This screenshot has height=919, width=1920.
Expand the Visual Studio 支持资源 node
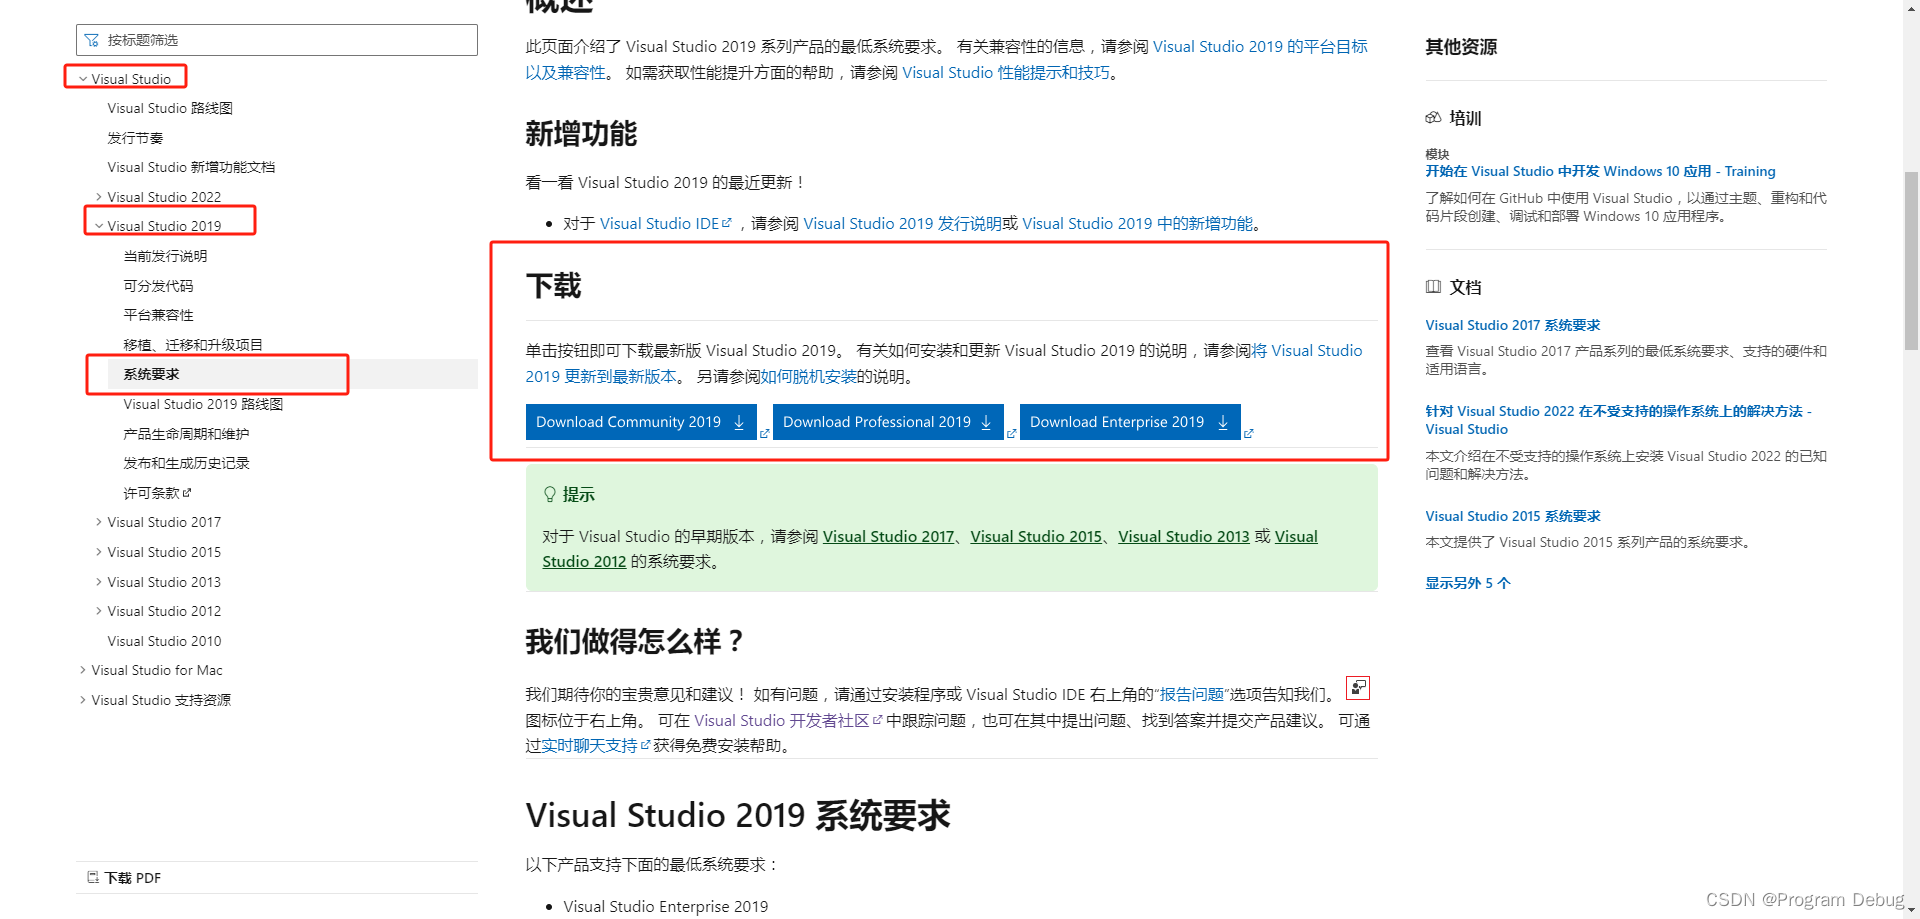point(83,700)
